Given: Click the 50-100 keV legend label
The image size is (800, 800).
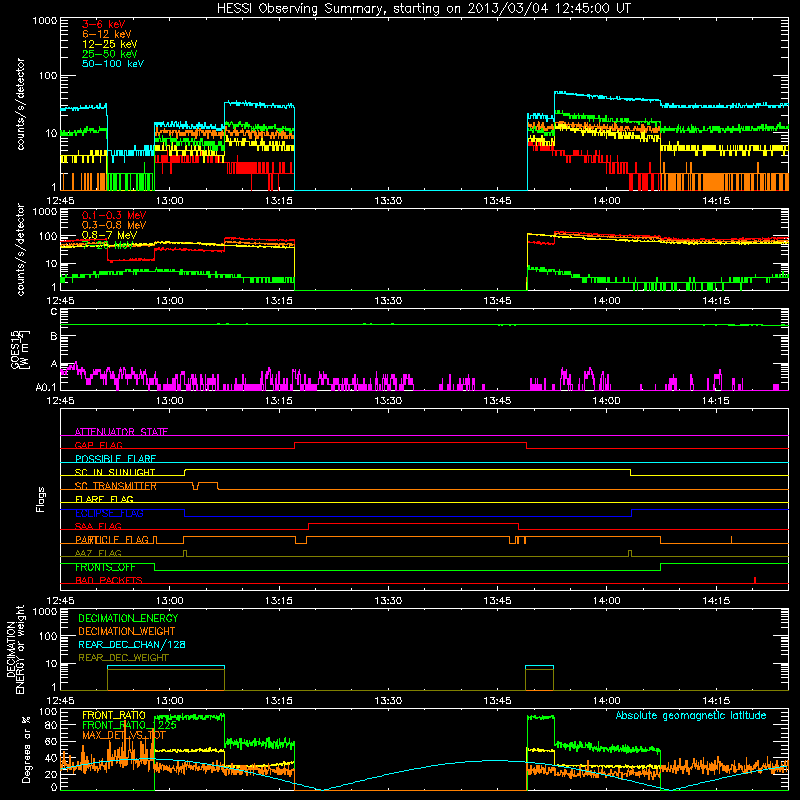Looking at the screenshot, I should (x=113, y=64).
